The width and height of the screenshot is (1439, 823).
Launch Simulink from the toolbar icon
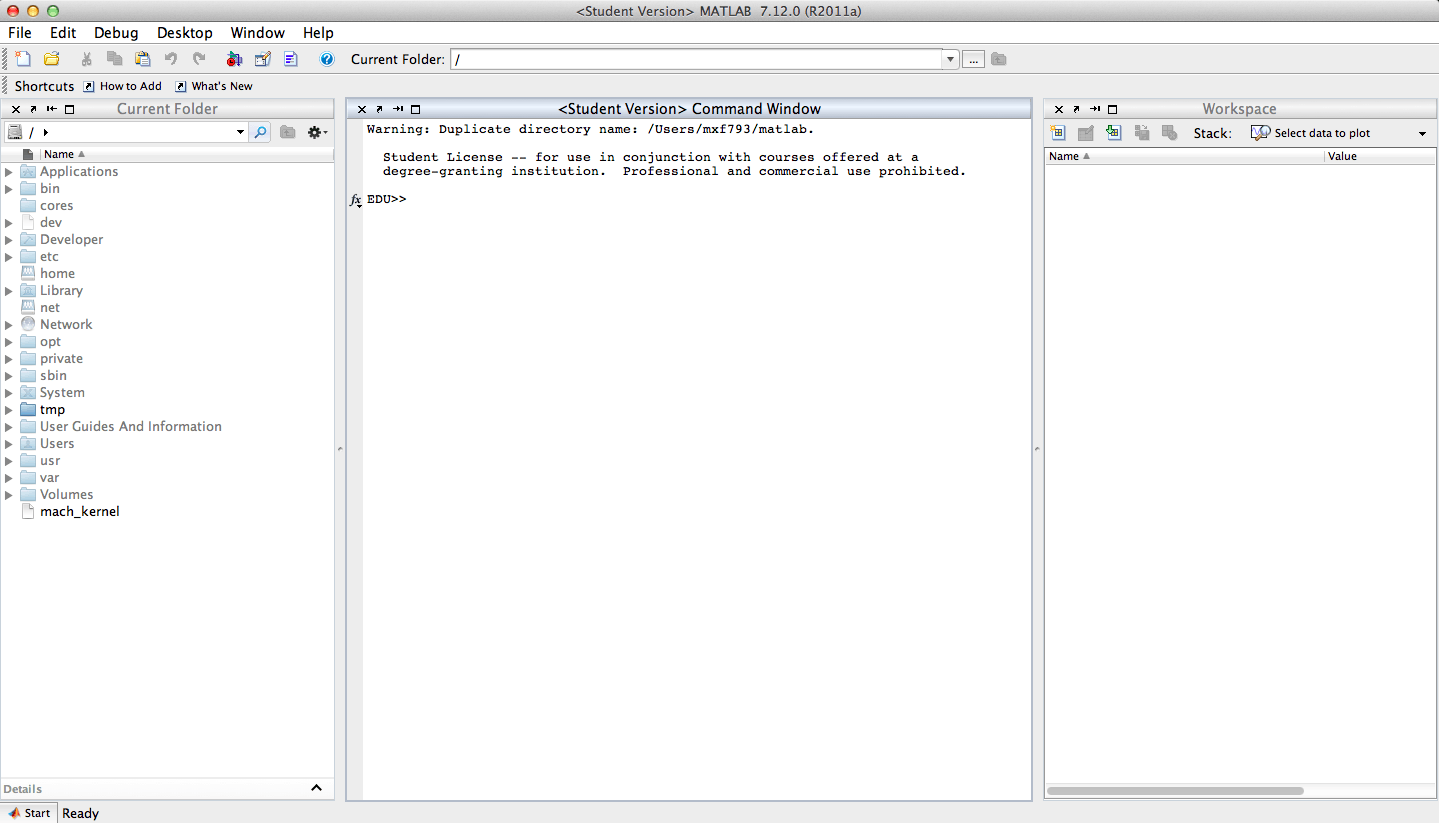[x=234, y=59]
